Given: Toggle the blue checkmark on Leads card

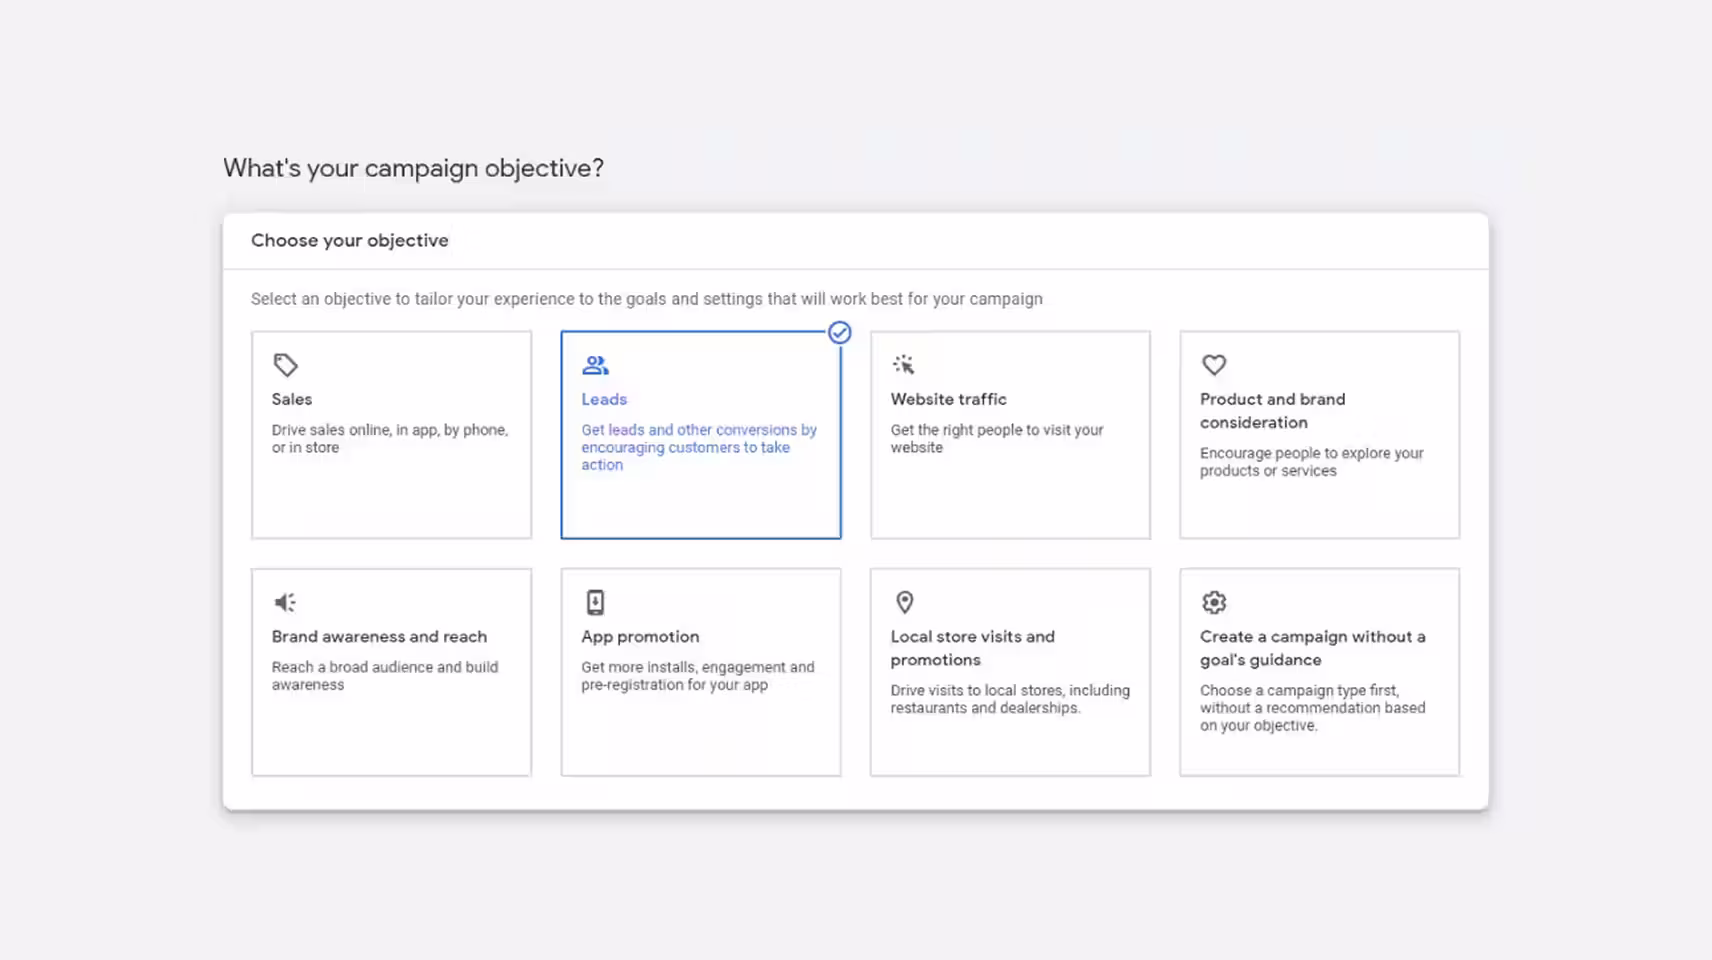Looking at the screenshot, I should coord(840,333).
